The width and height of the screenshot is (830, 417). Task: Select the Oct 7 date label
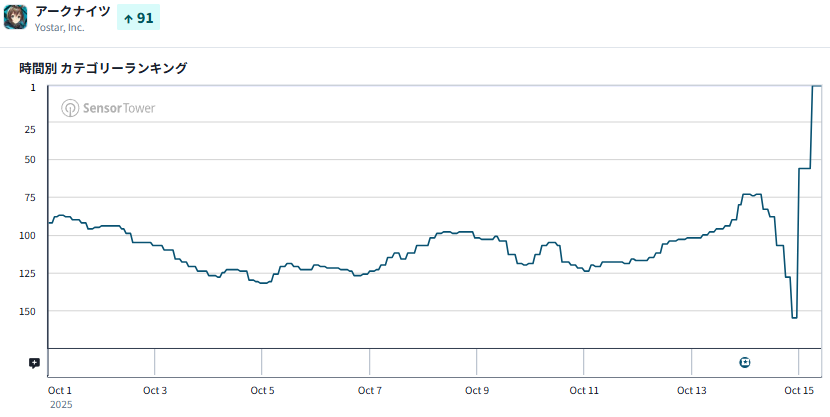coord(370,390)
